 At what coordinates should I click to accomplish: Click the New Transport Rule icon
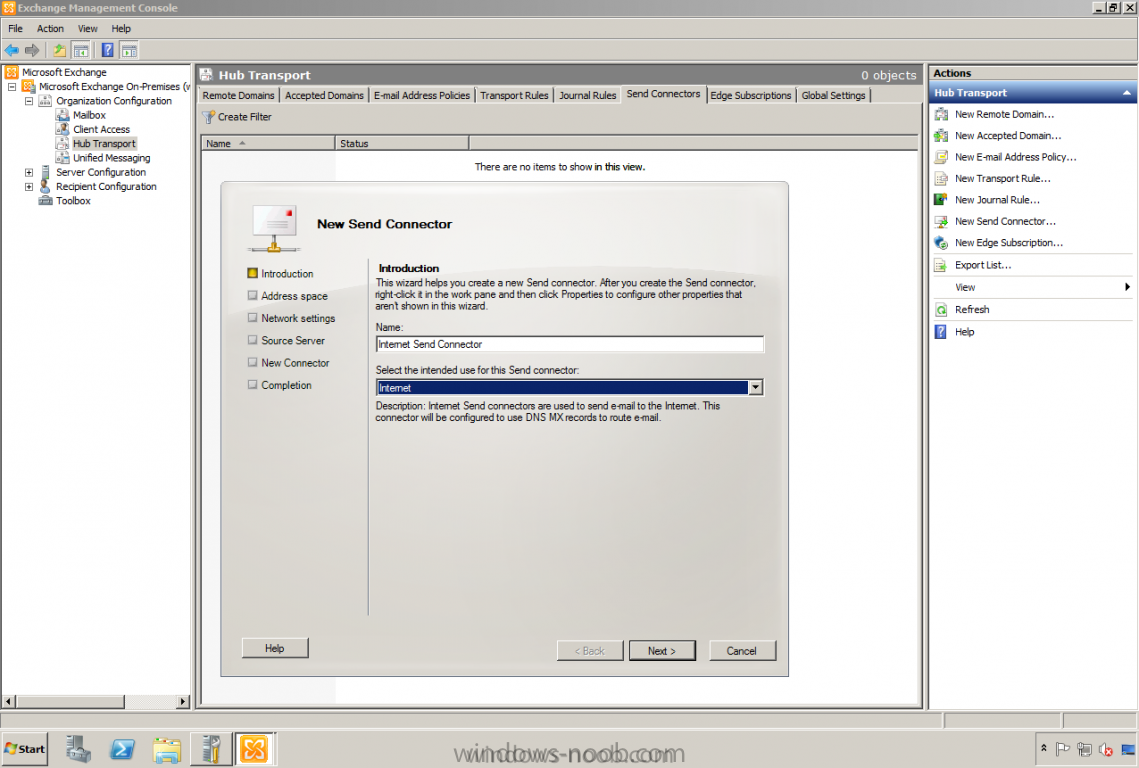[941, 178]
